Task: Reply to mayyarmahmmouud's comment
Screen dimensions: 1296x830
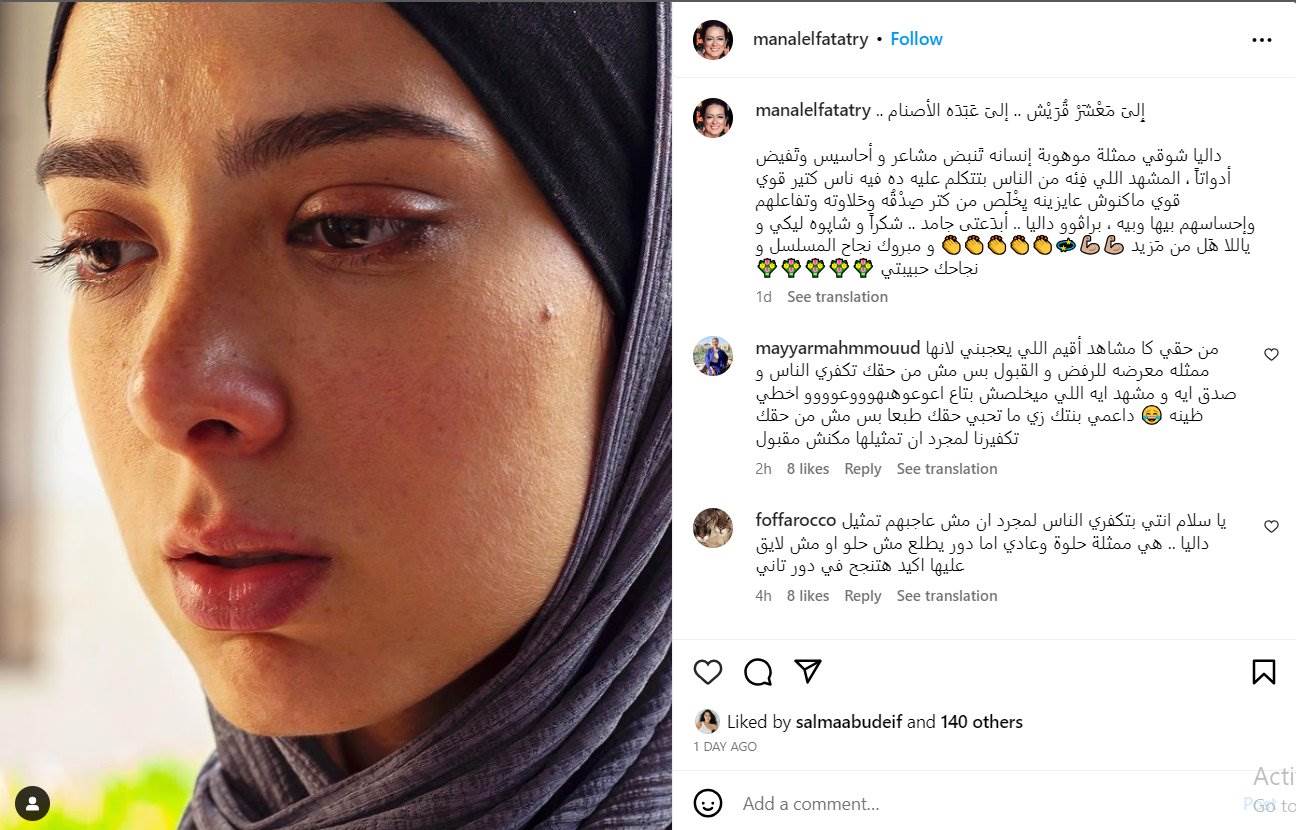Action: pyautogui.click(x=863, y=469)
